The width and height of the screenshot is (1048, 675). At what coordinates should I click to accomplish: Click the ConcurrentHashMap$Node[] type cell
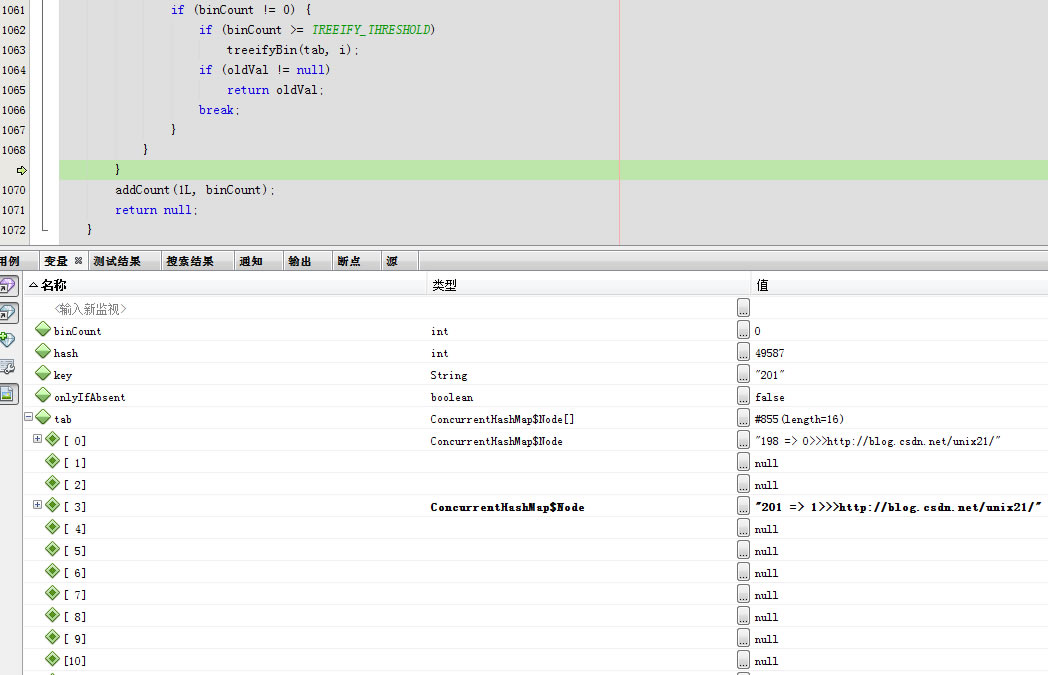[502, 419]
